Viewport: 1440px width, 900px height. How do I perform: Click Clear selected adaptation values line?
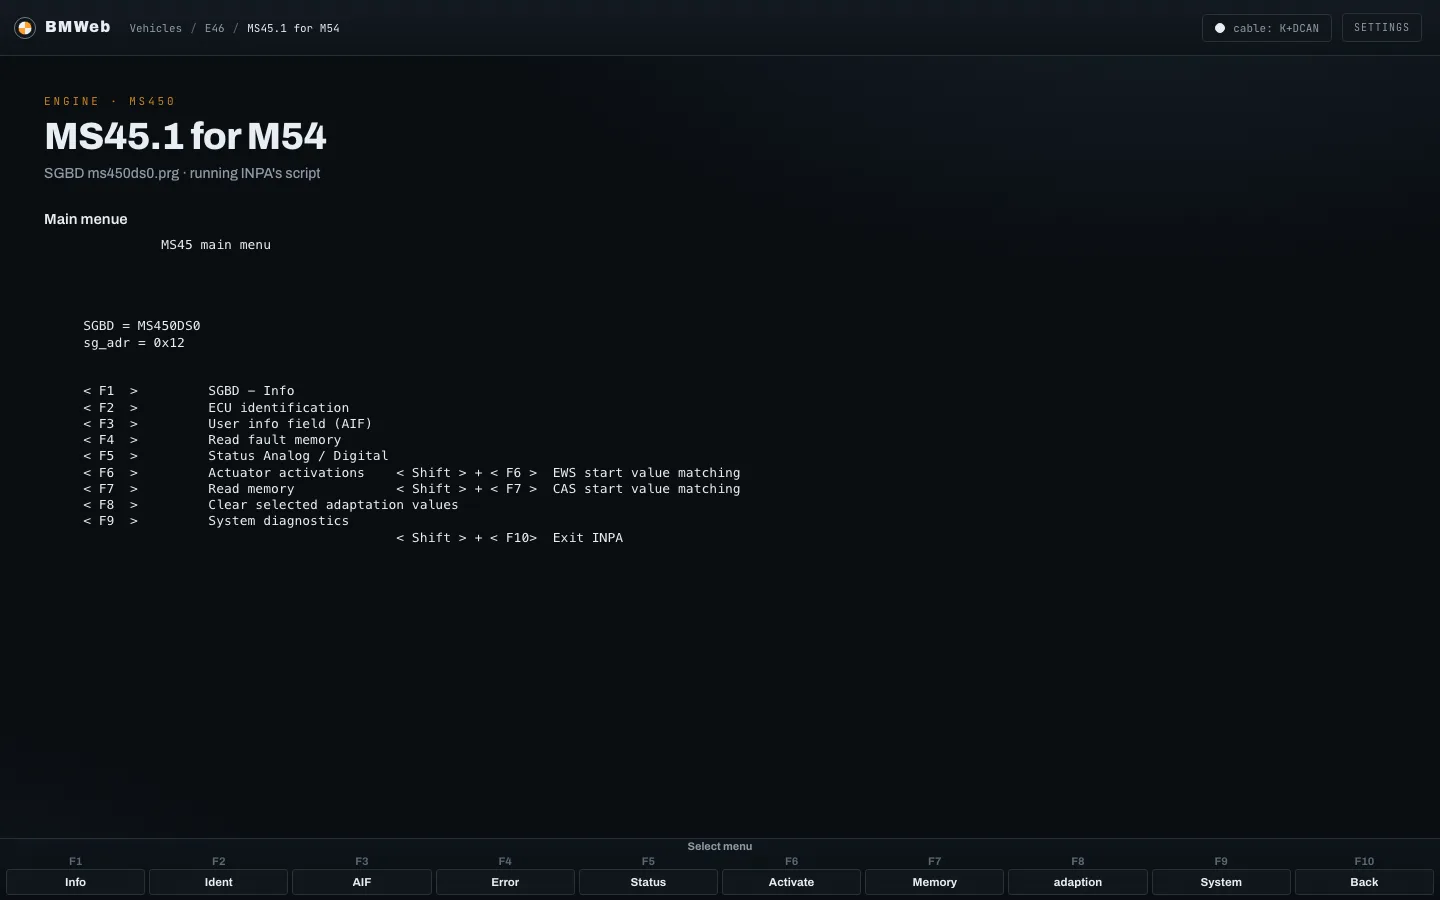(x=333, y=505)
